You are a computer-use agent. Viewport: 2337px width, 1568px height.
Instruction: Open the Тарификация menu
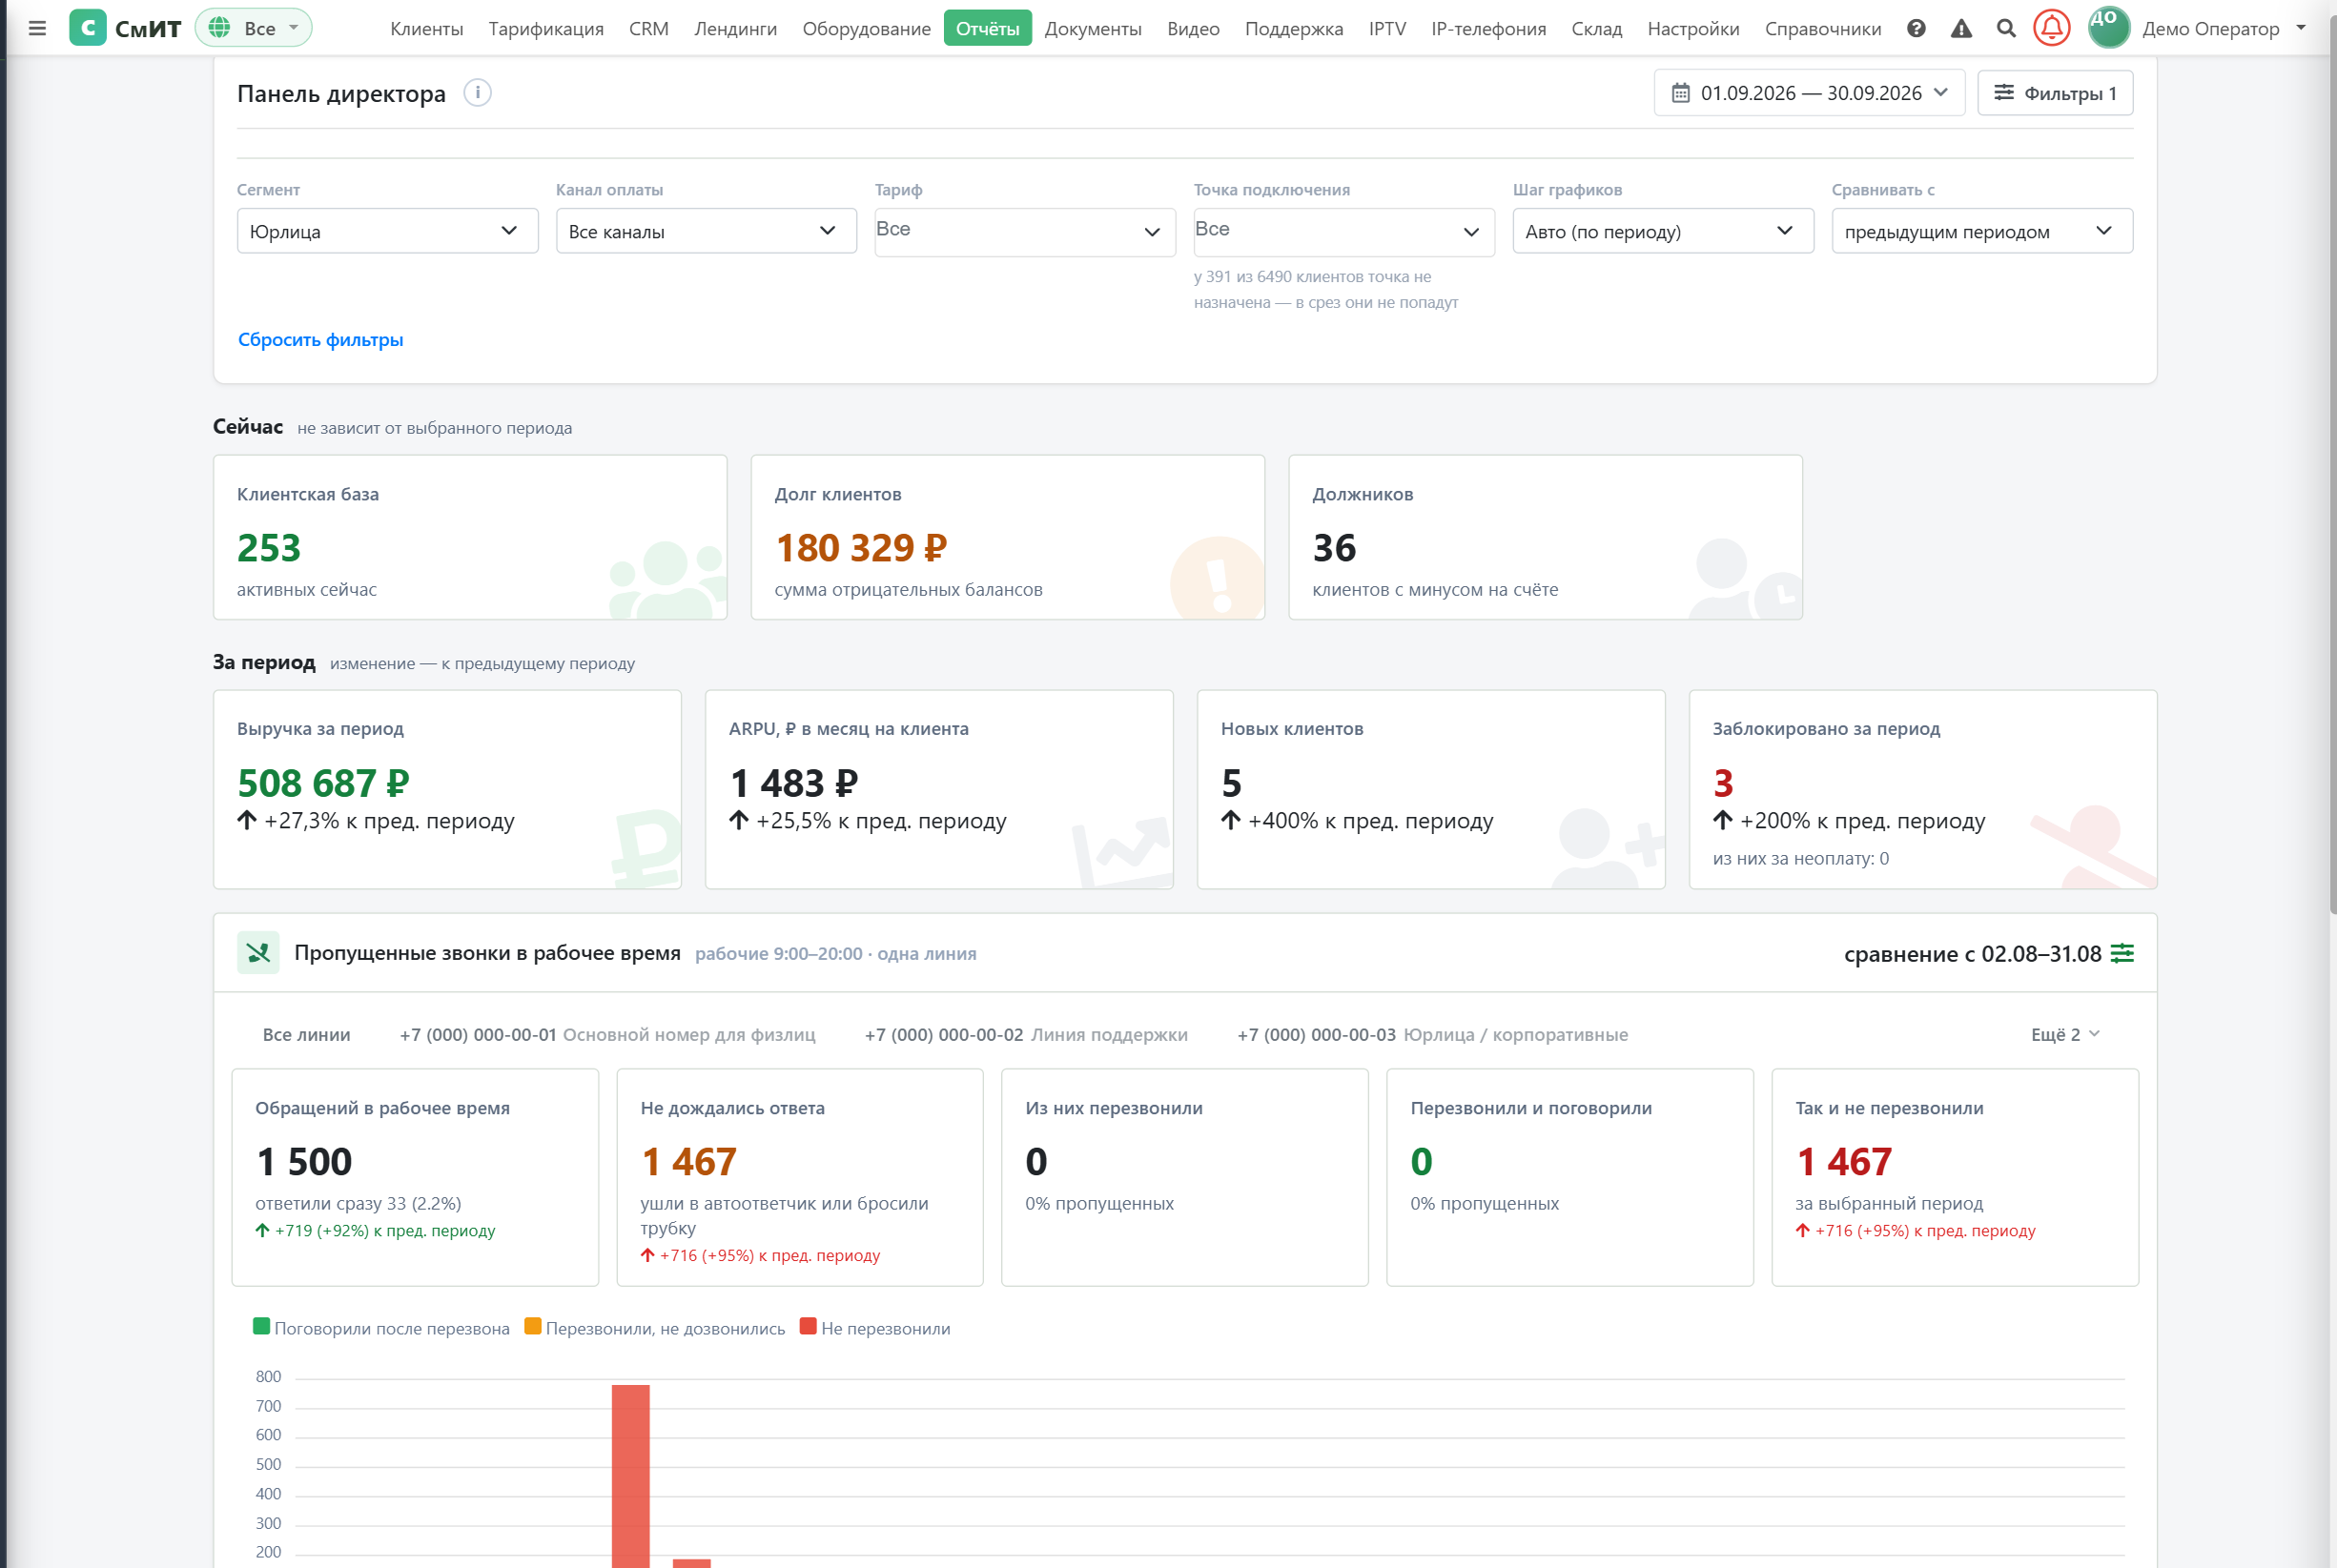click(x=546, y=28)
